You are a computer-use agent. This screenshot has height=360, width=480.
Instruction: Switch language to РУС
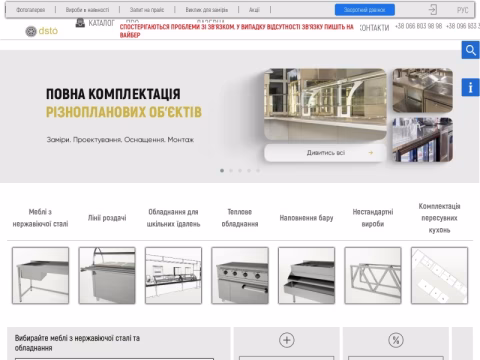tap(463, 10)
